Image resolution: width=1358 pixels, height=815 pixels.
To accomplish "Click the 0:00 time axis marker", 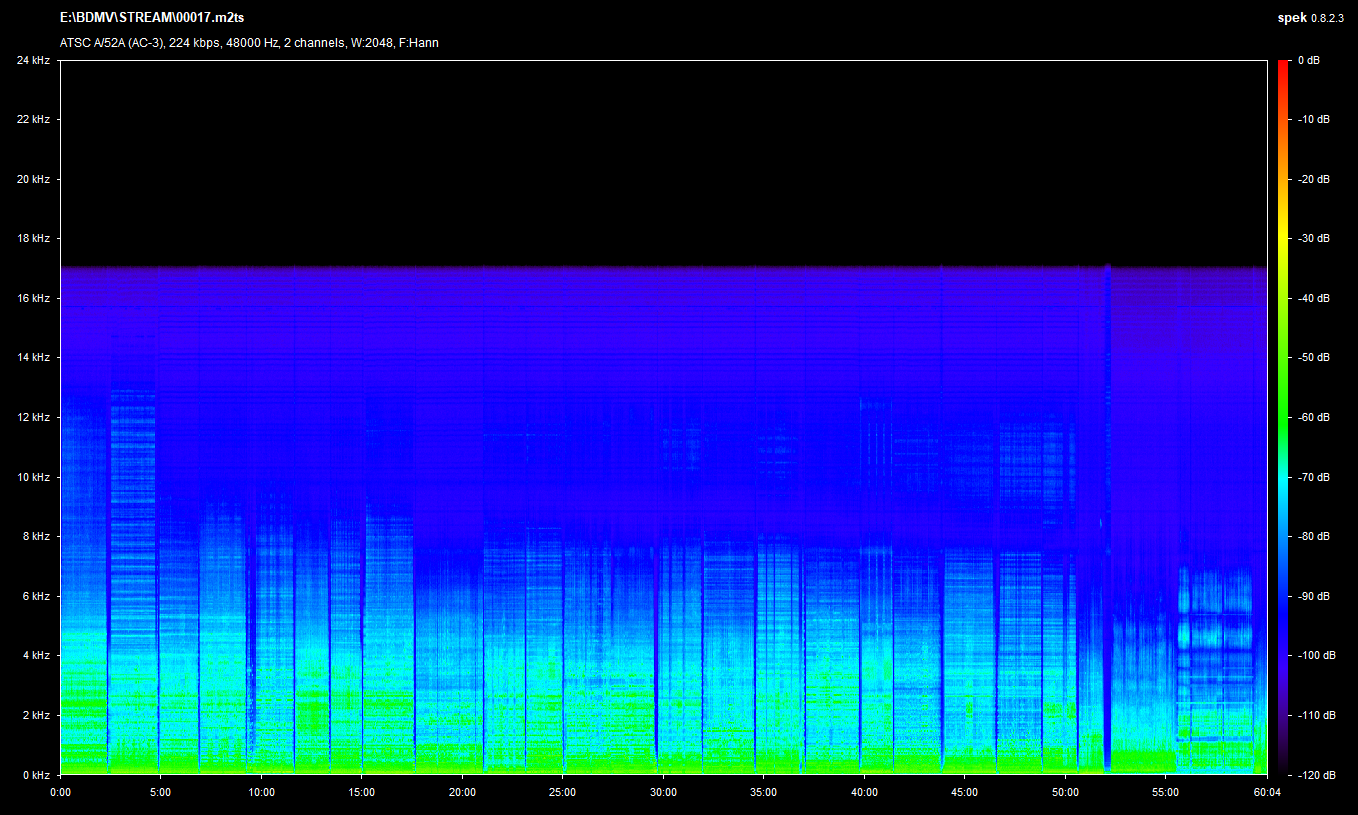I will 60,792.
